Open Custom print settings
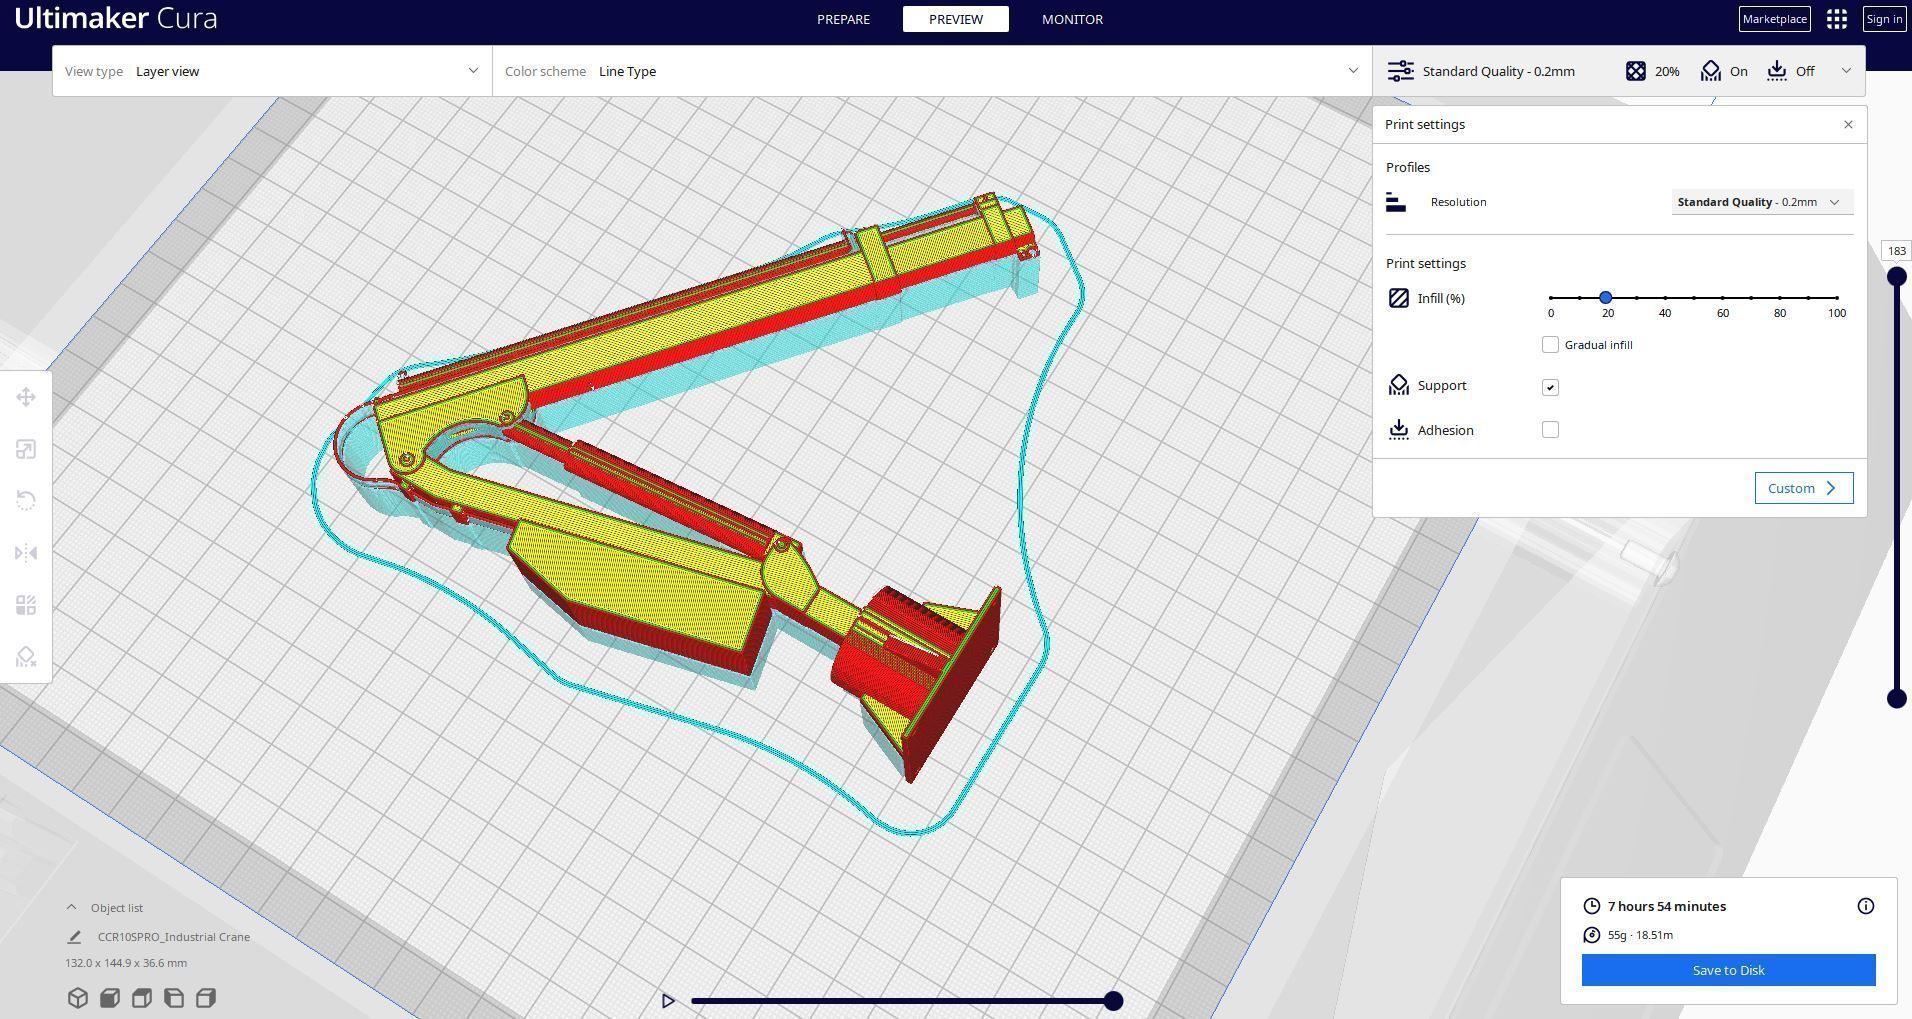1912x1019 pixels. 1804,488
